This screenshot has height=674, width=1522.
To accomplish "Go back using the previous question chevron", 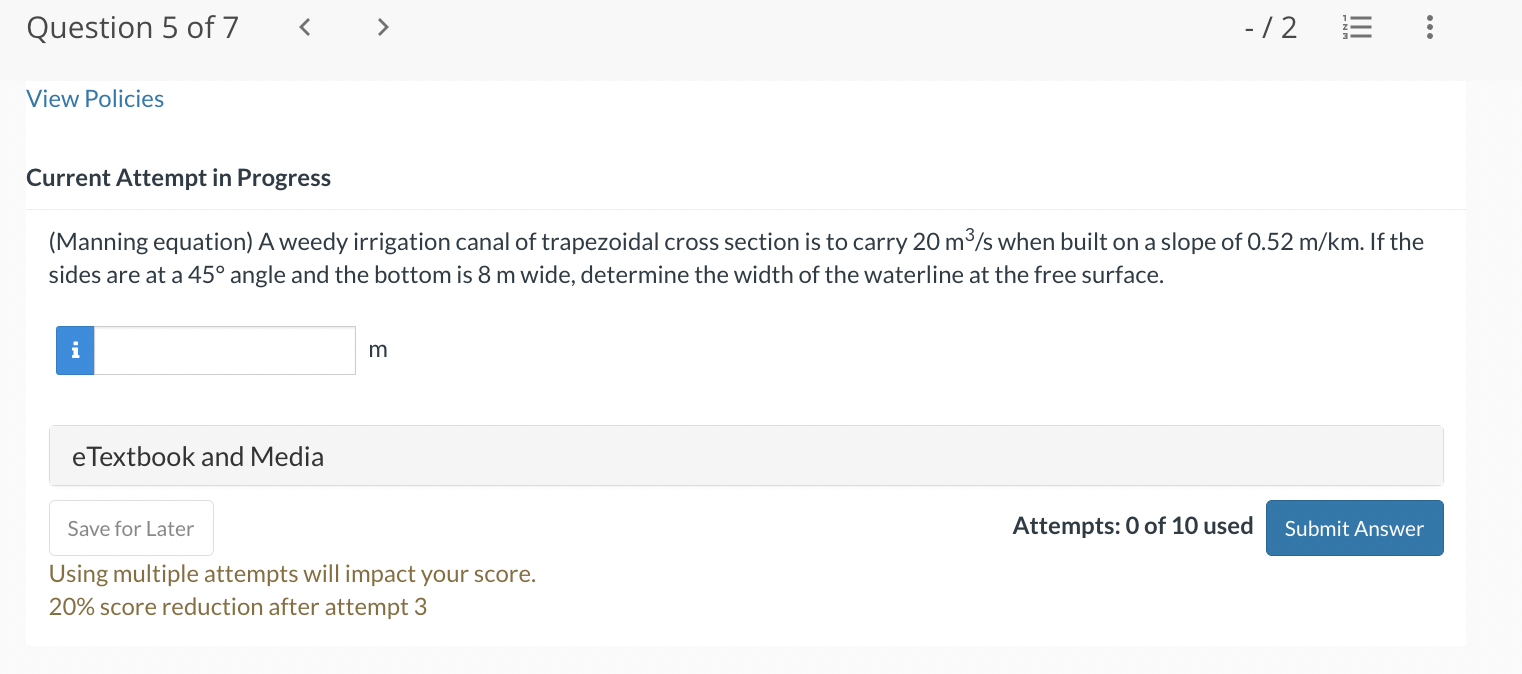I will 304,27.
